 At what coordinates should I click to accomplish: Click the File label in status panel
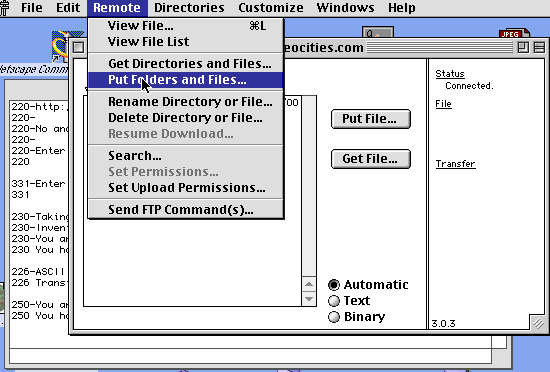[x=443, y=104]
